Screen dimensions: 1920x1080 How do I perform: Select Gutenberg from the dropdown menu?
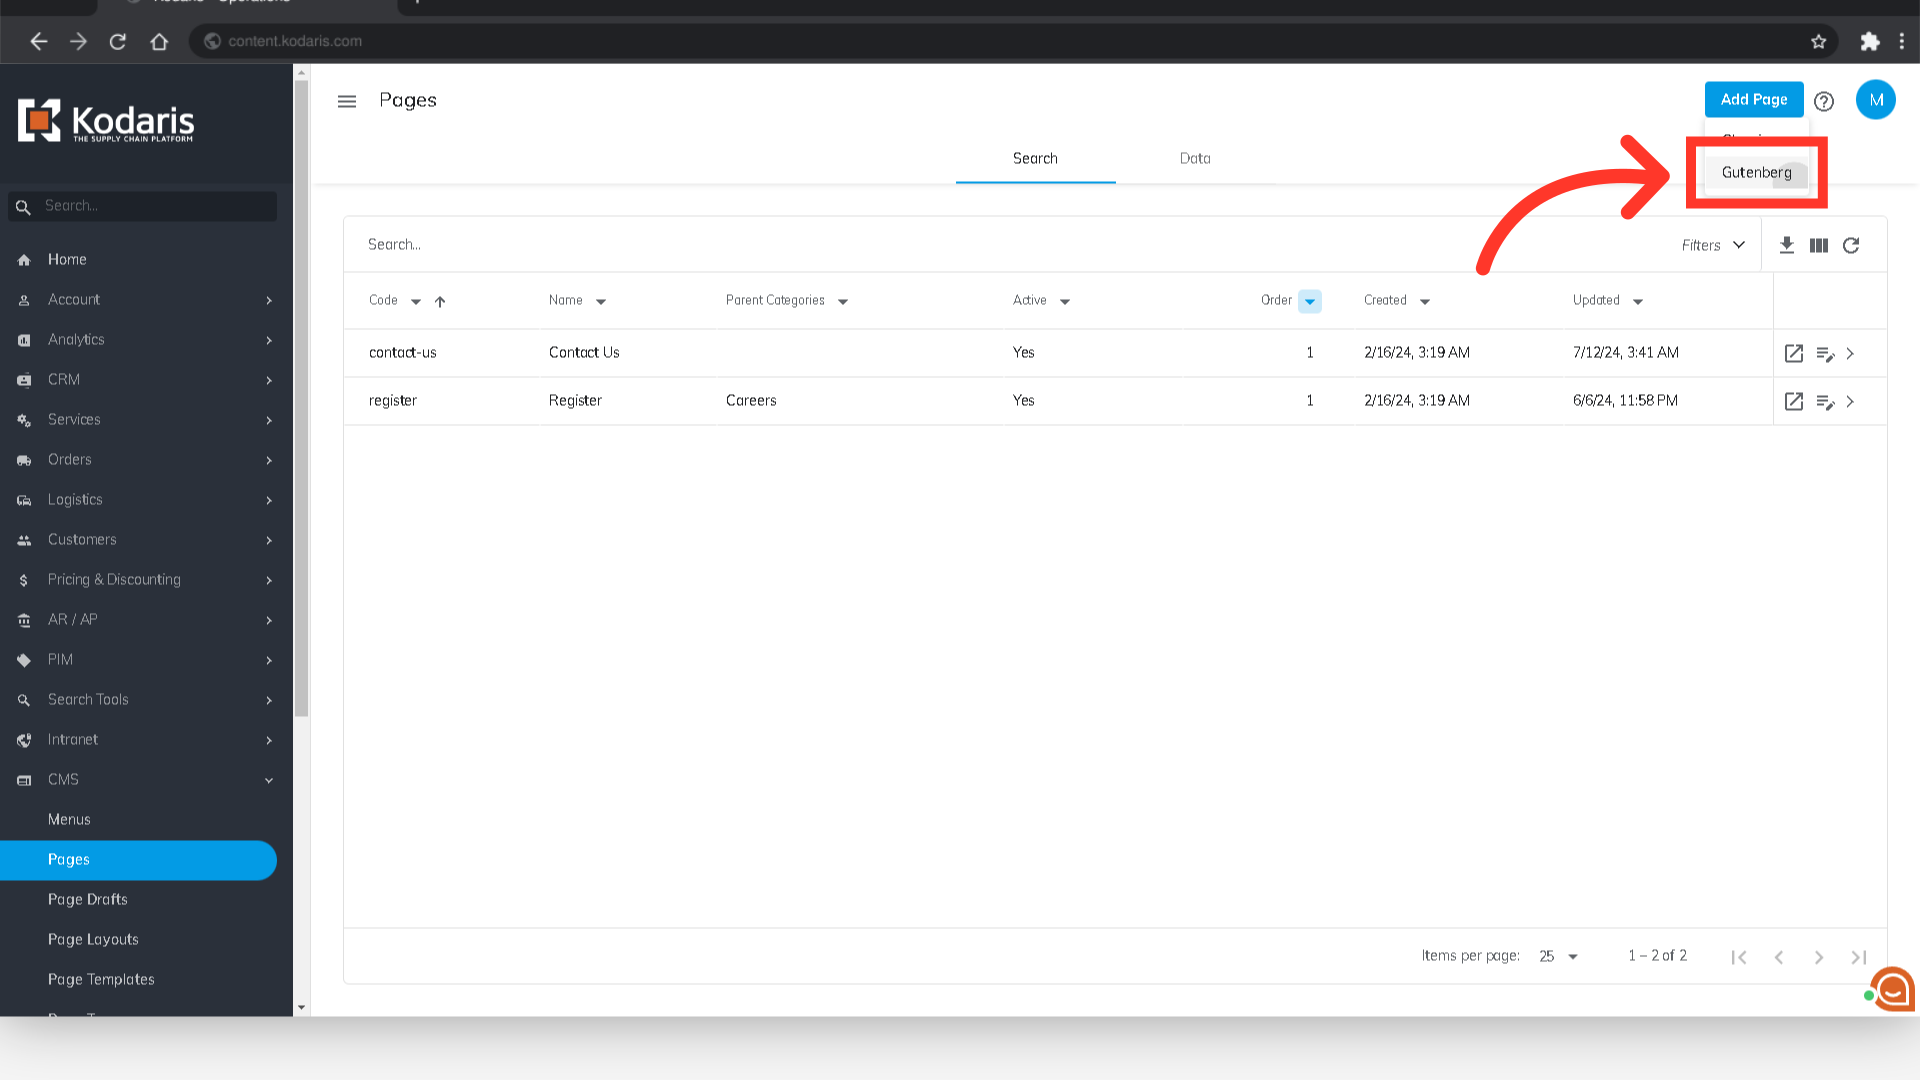pyautogui.click(x=1756, y=172)
